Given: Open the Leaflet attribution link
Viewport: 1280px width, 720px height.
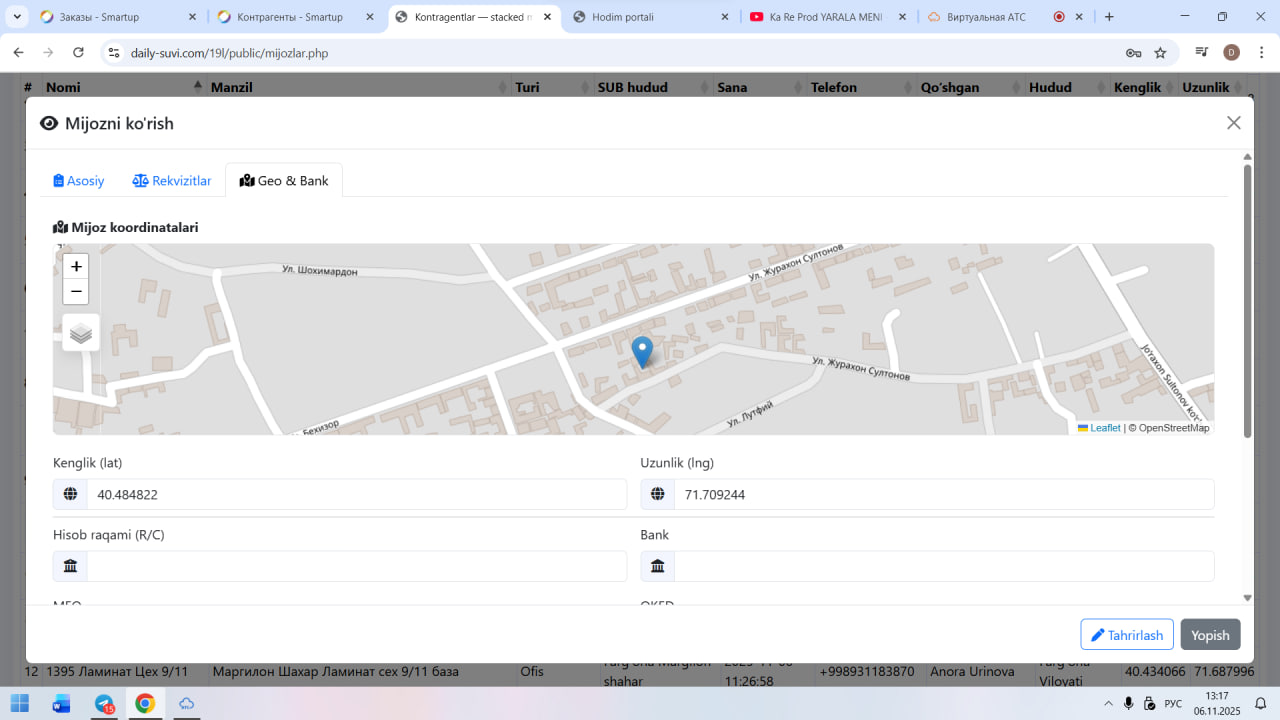Looking at the screenshot, I should (x=1104, y=428).
